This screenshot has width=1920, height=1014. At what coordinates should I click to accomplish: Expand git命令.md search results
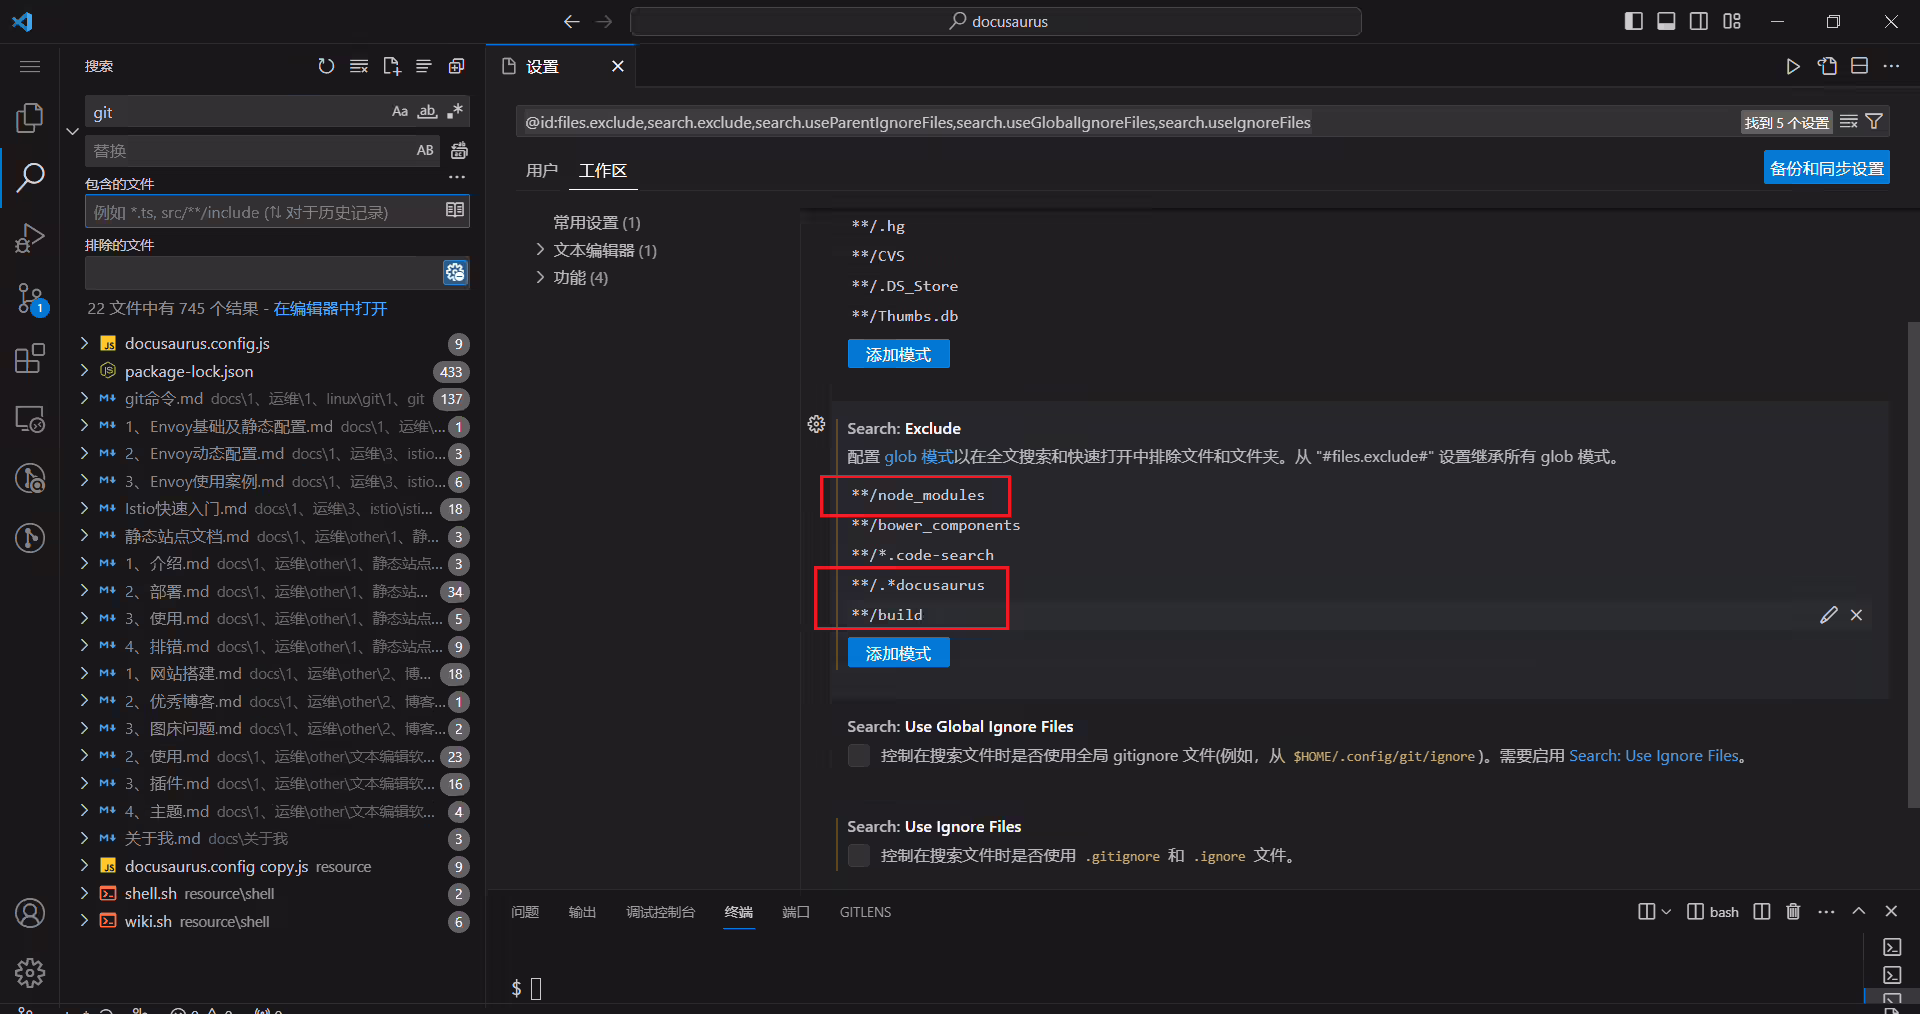[x=84, y=398]
